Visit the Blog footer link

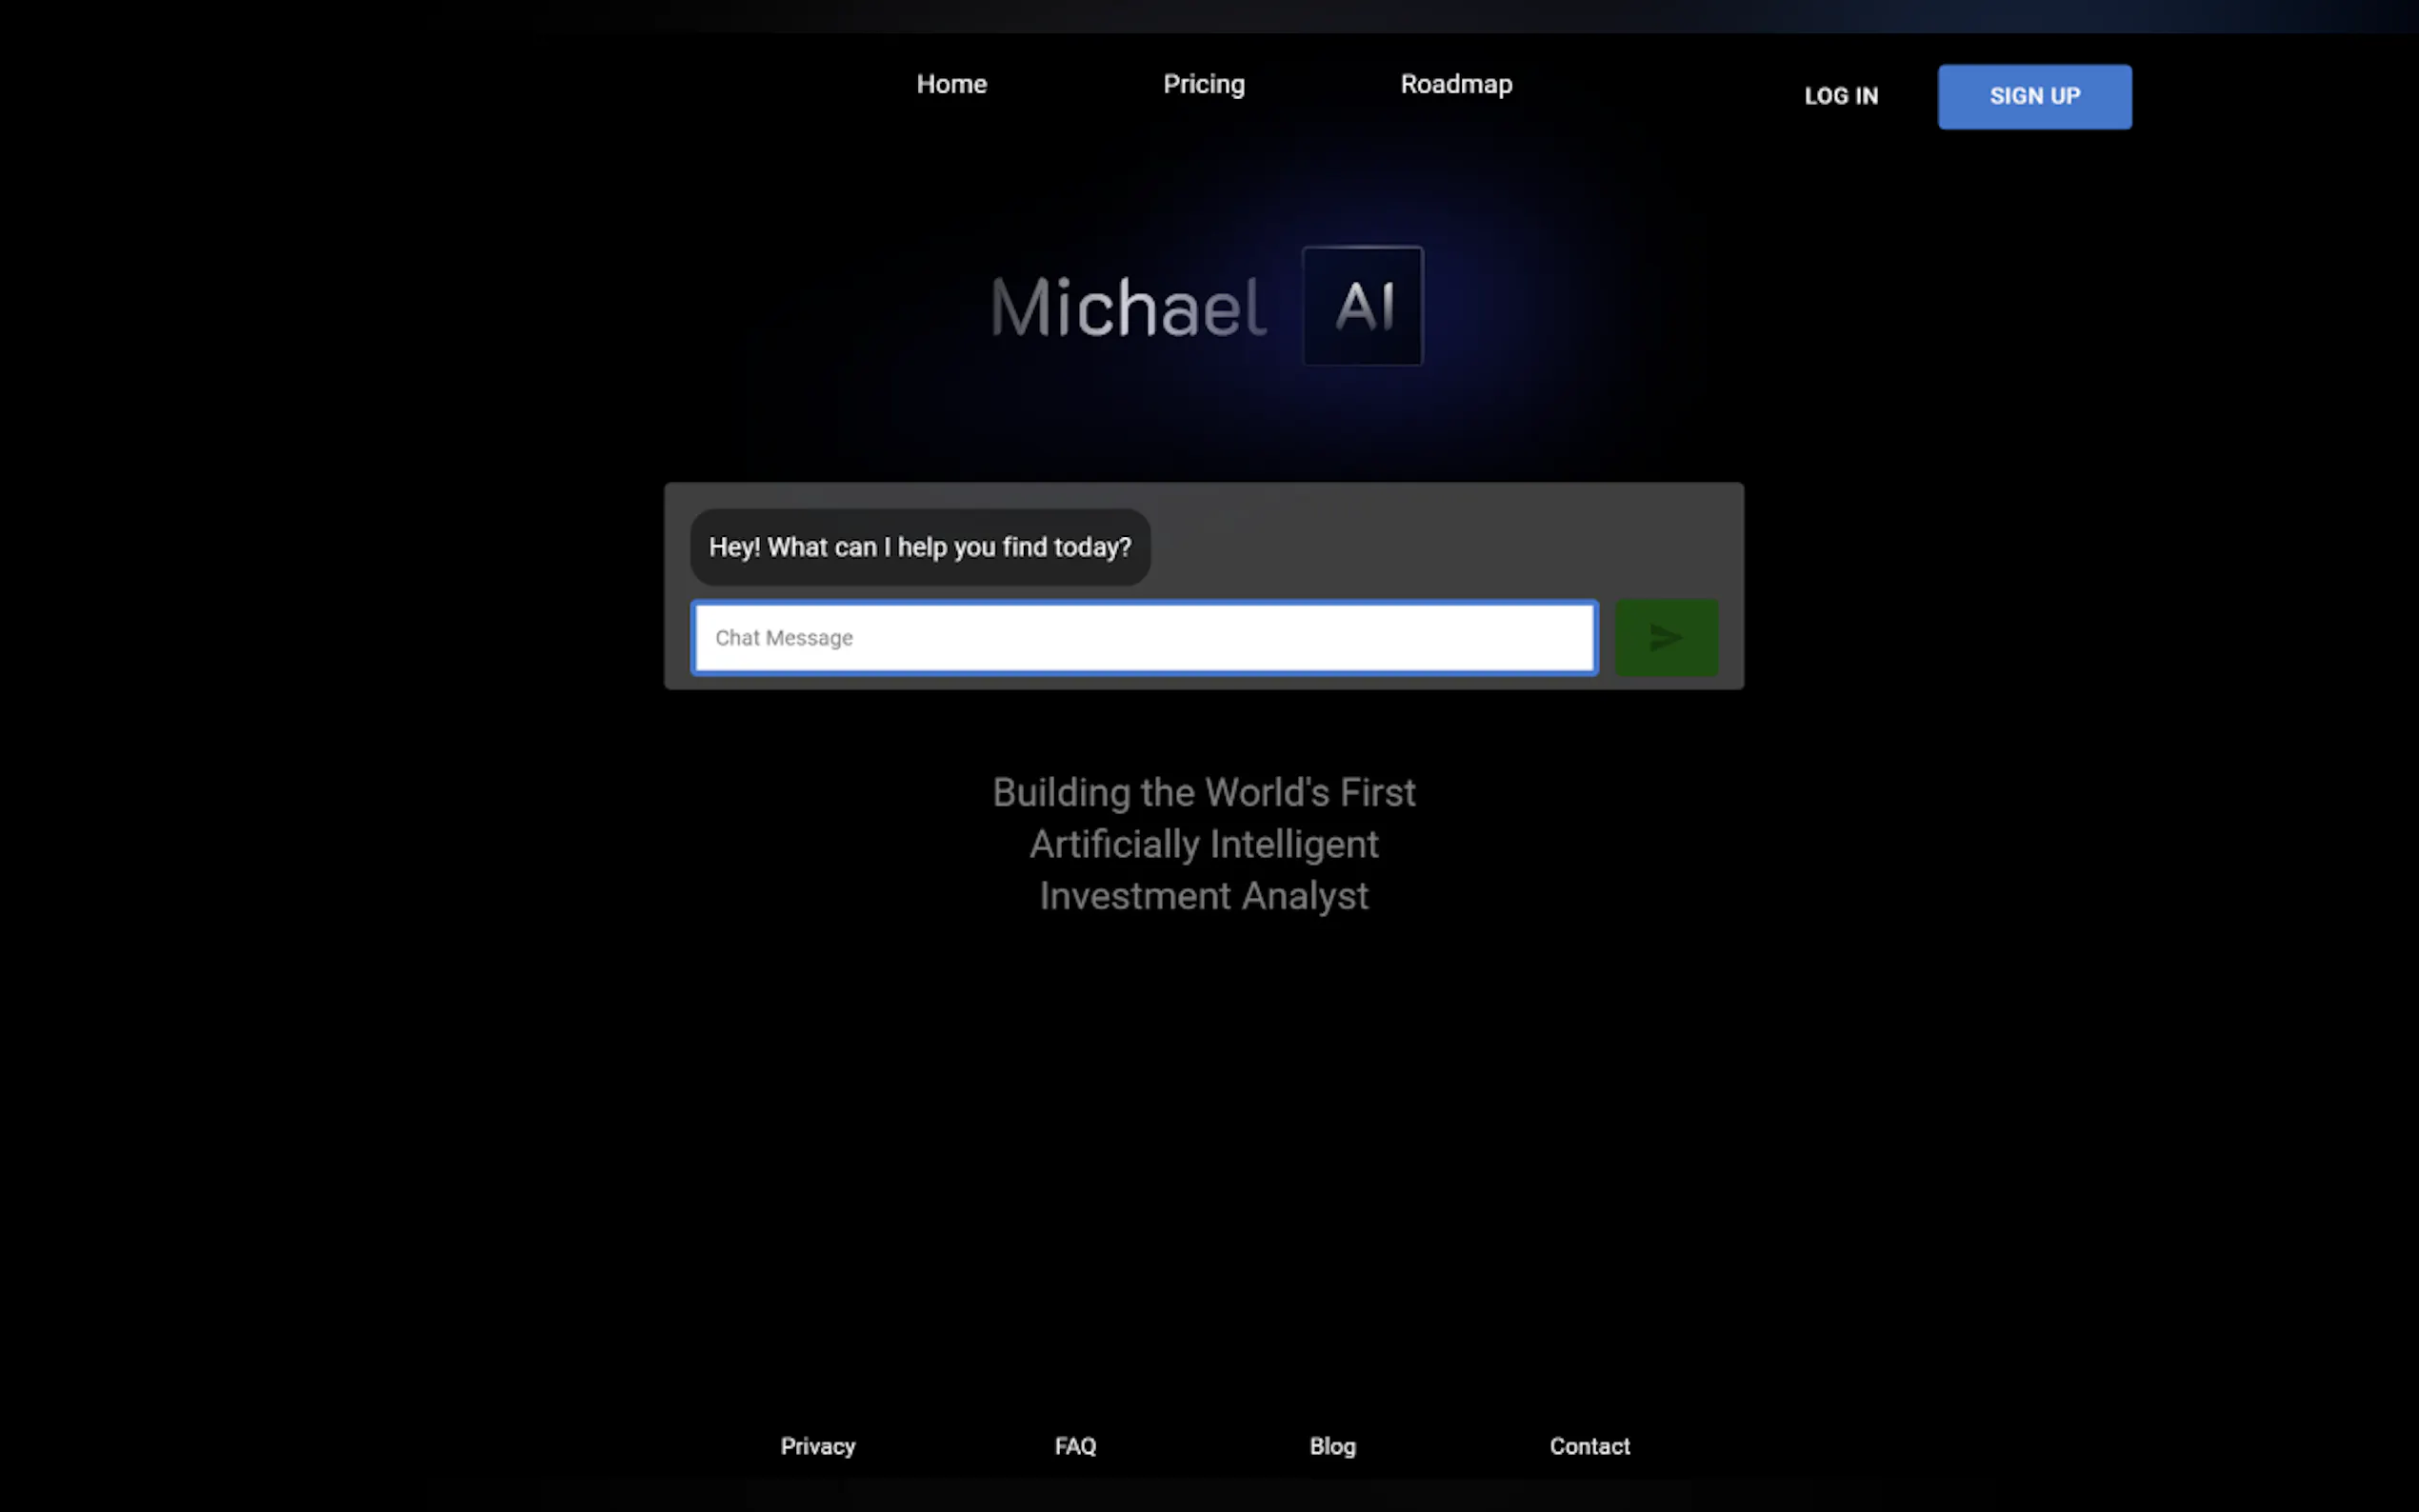pyautogui.click(x=1332, y=1446)
